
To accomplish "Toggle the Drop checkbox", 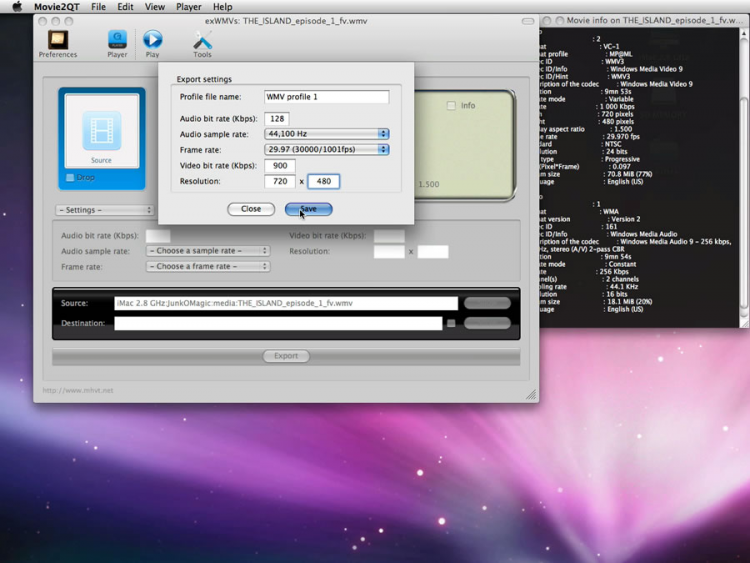I will point(70,178).
